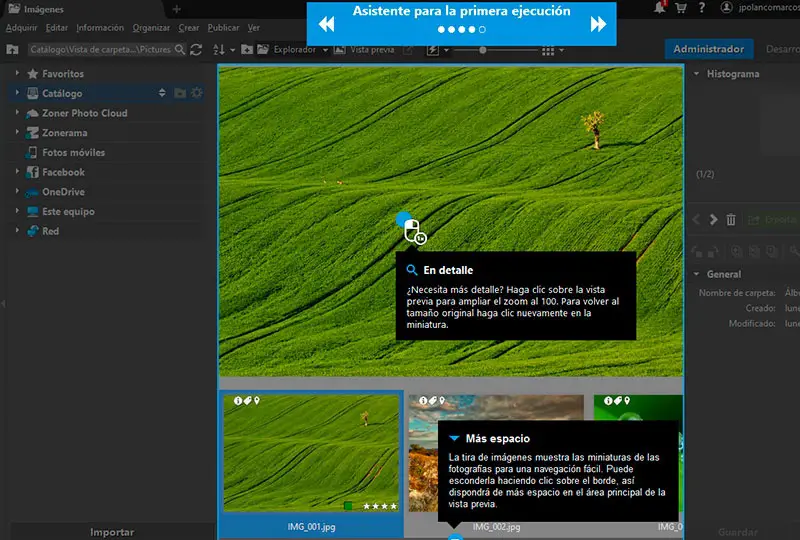The width and height of the screenshot is (800, 540).
Task: Open notifications bell icon
Action: point(660,7)
